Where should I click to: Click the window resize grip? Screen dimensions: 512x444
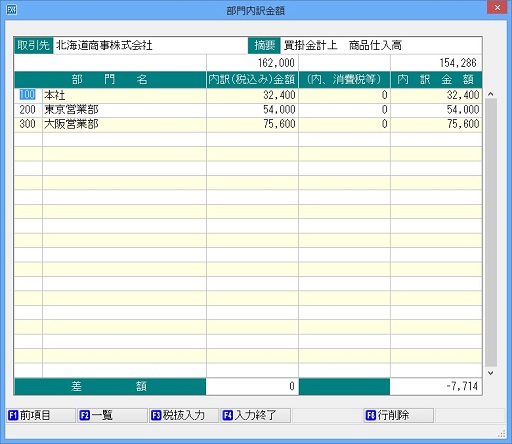coord(502,433)
